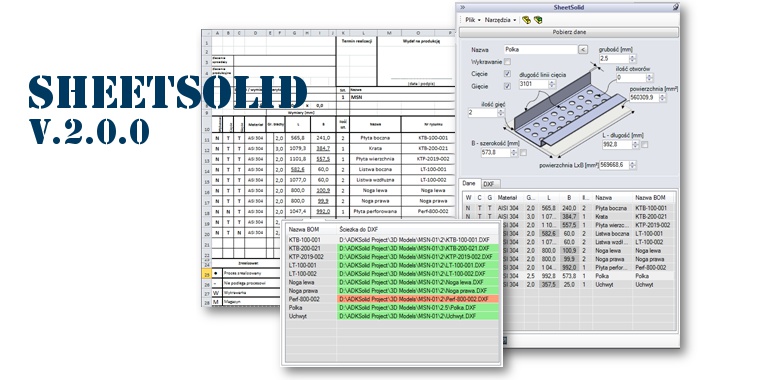Select the red Perf-800-002 DXF path row

click(417, 299)
